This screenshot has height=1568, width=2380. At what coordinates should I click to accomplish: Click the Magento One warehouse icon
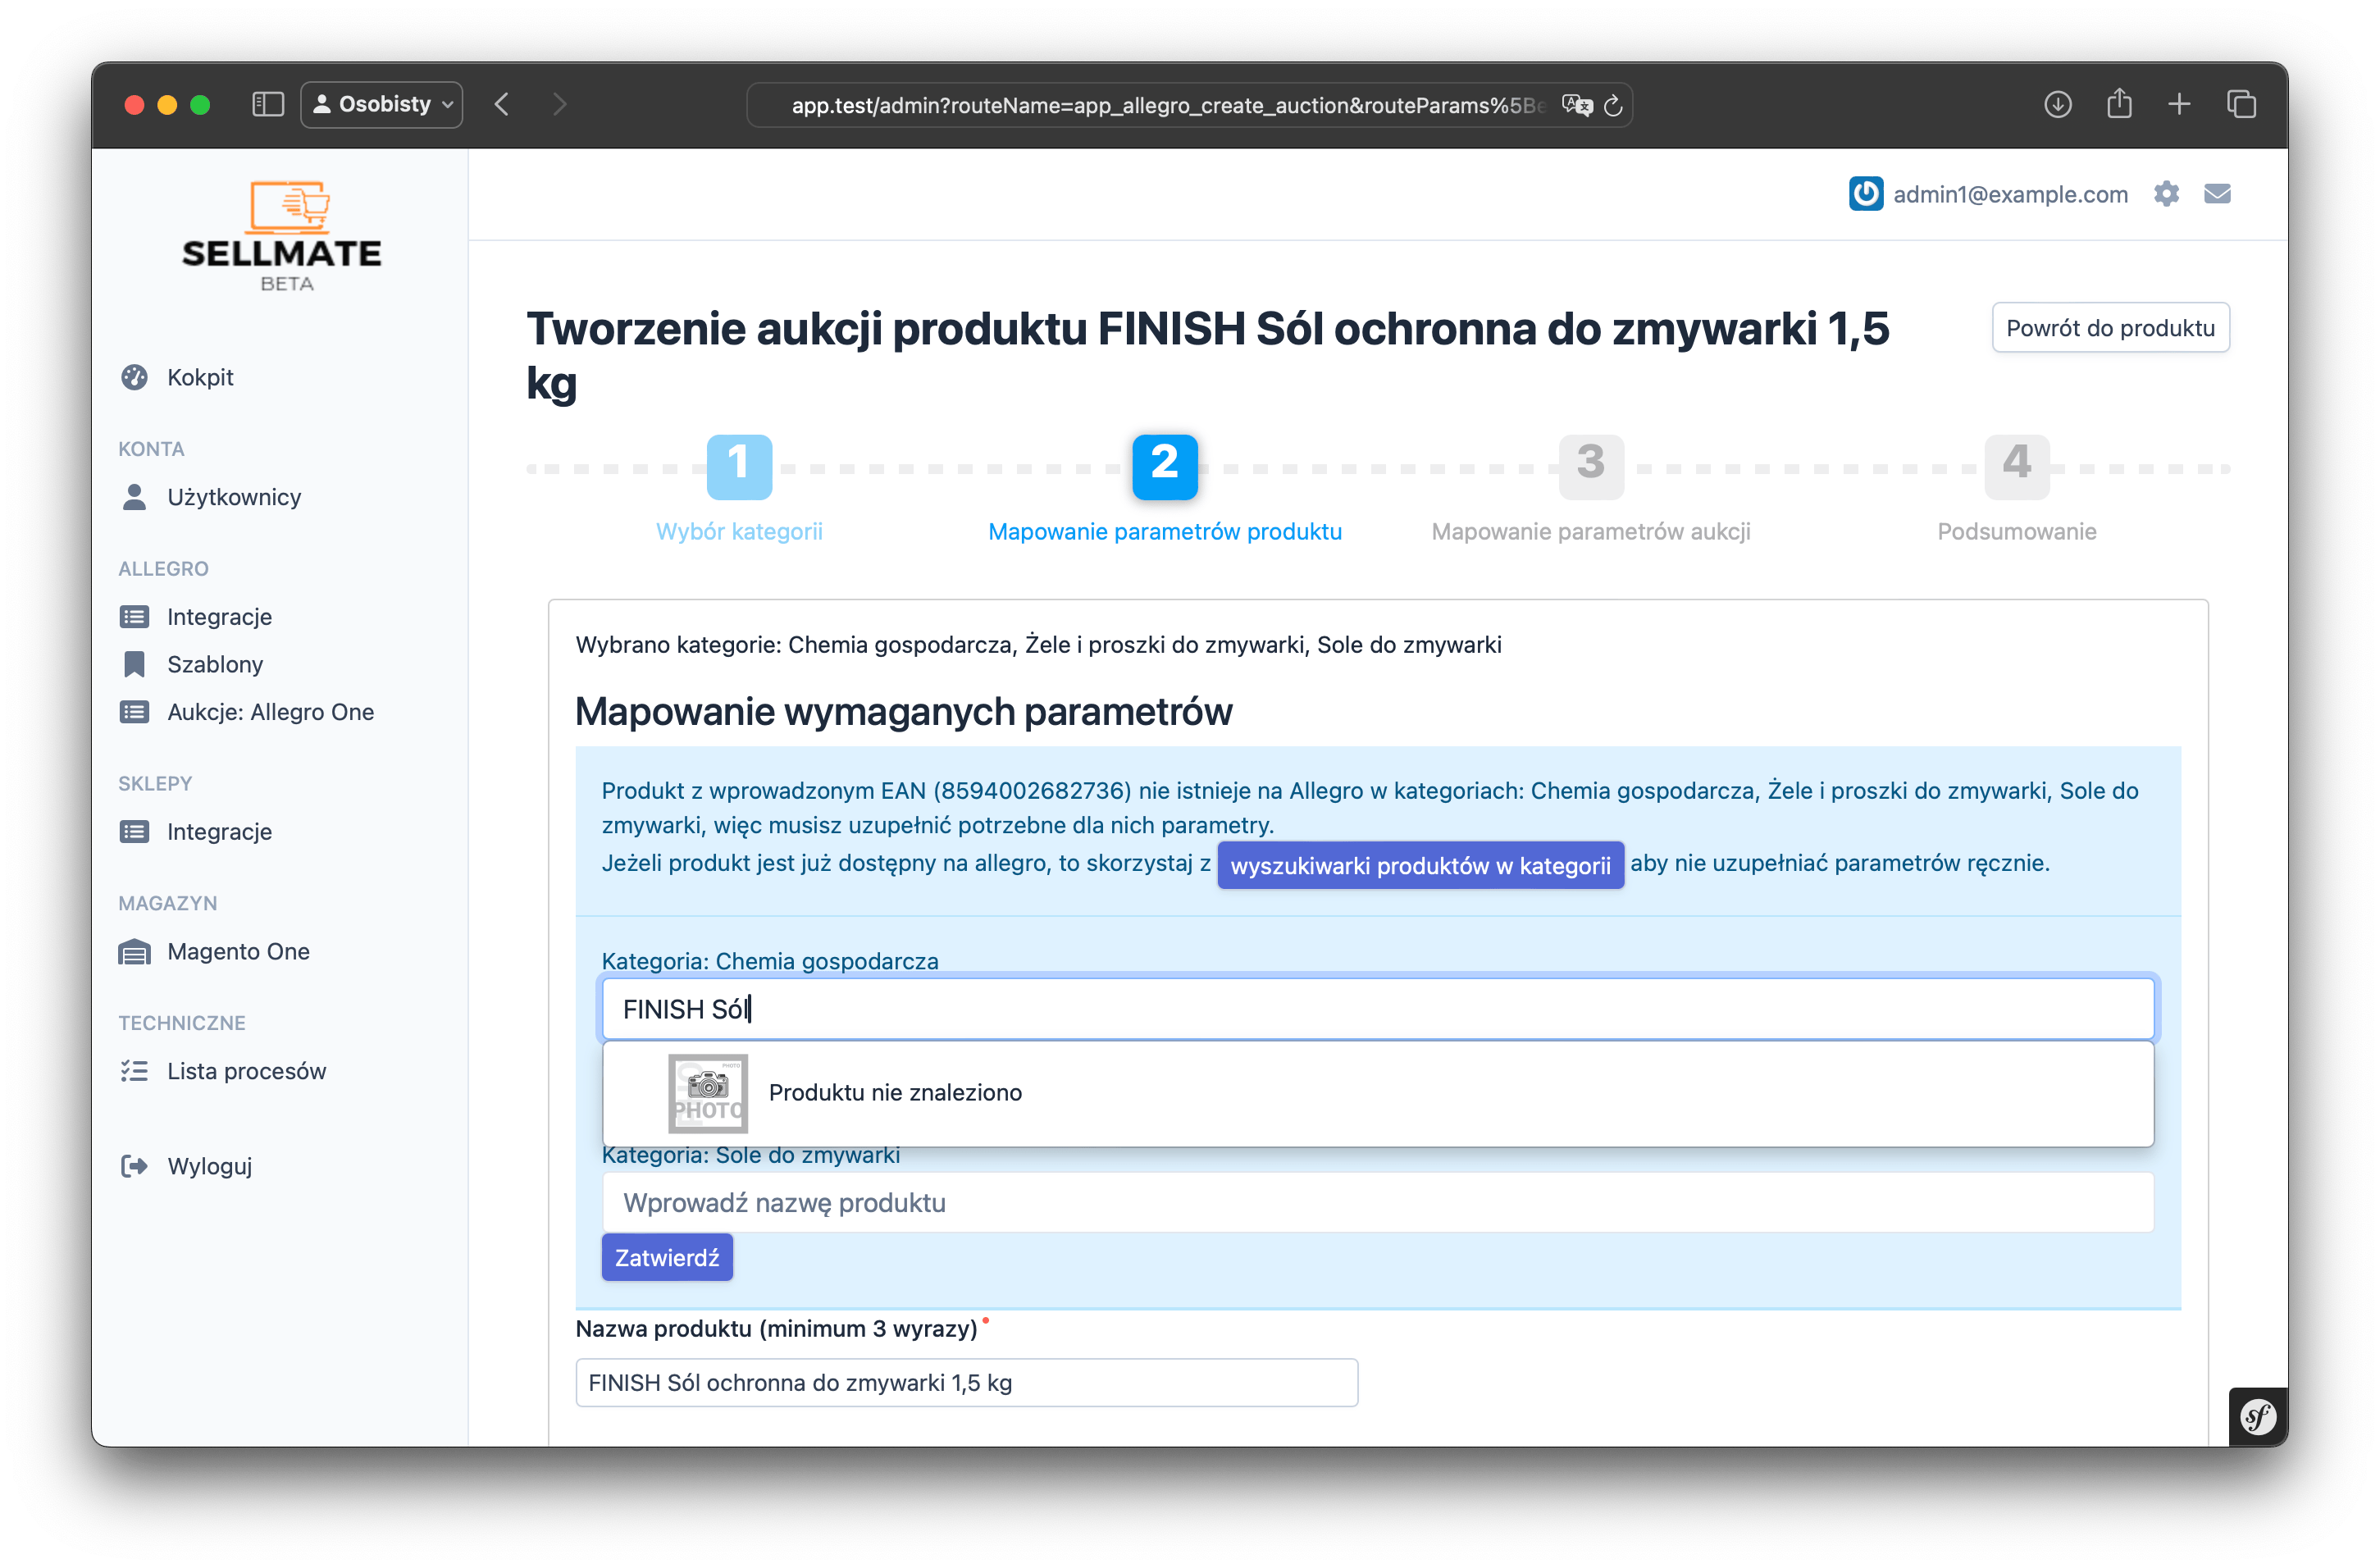(134, 951)
